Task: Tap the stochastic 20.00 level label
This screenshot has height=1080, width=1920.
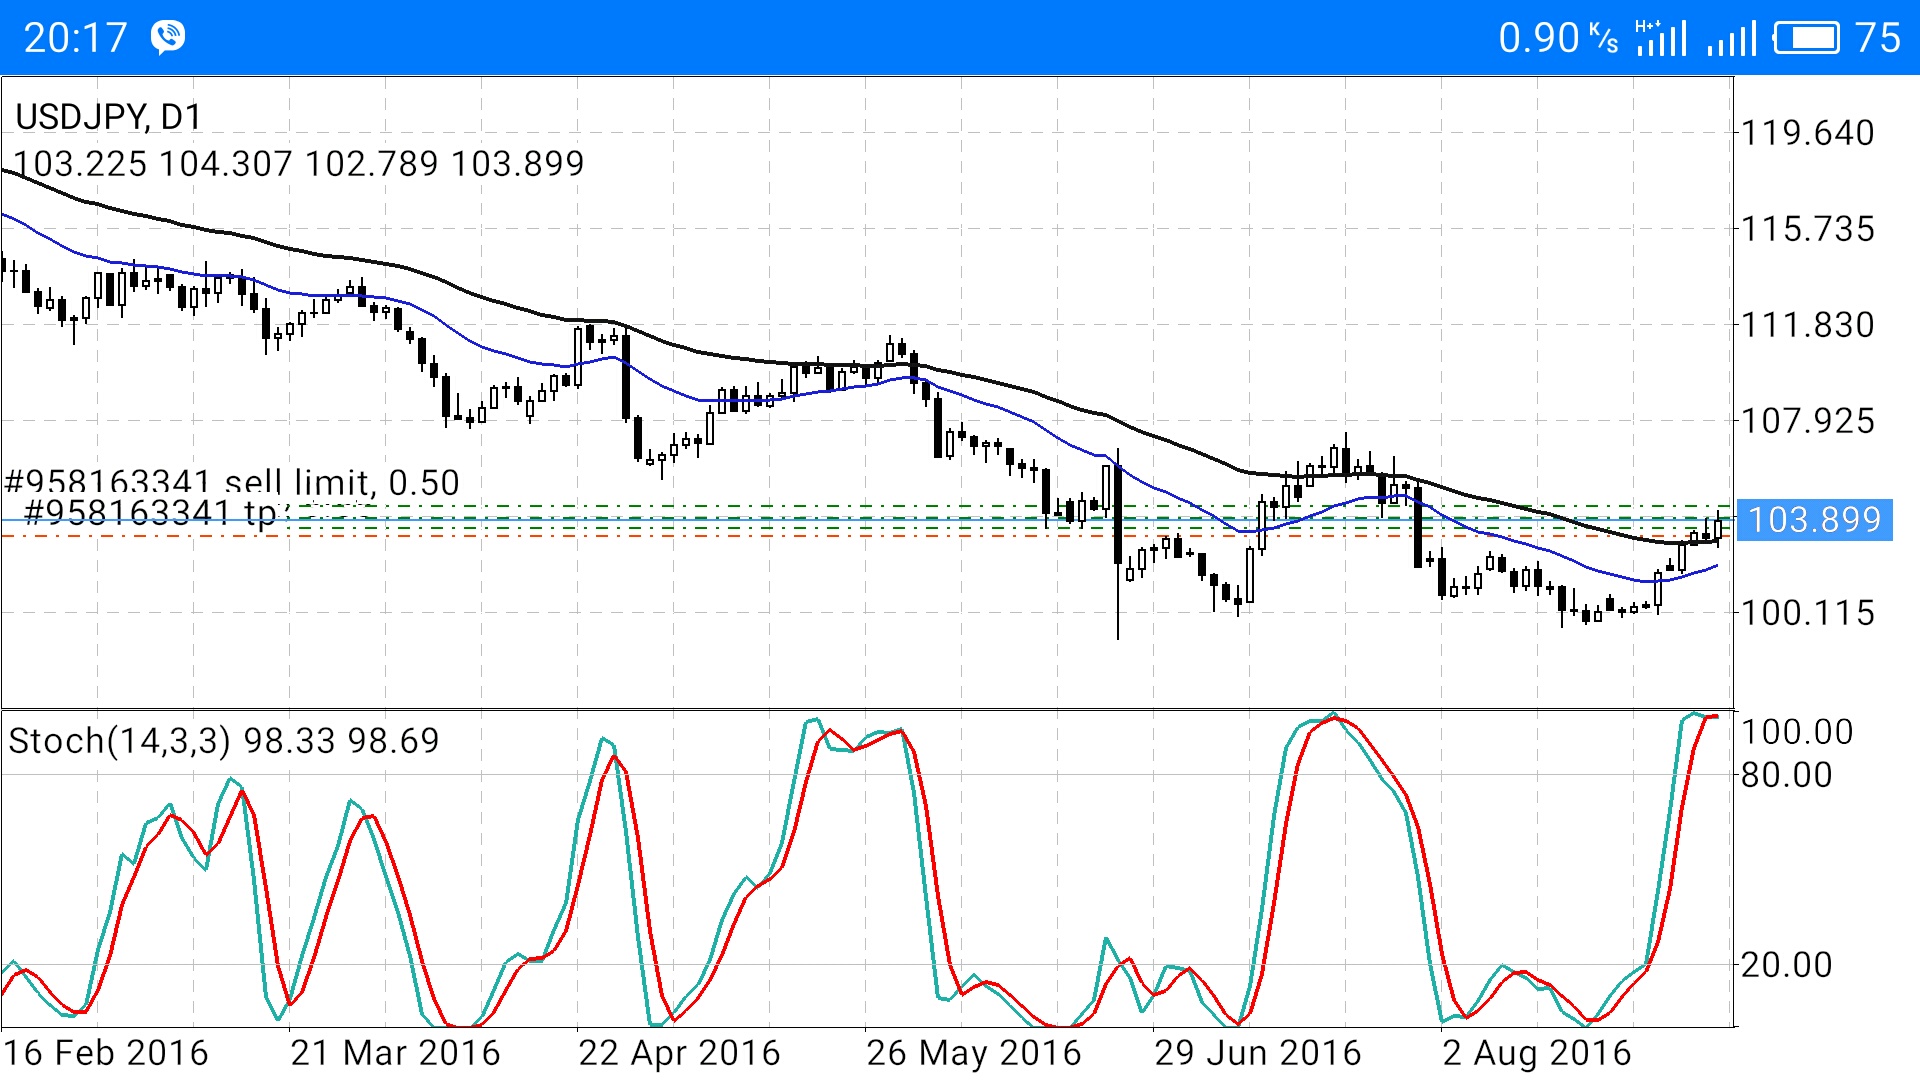Action: [x=1787, y=965]
